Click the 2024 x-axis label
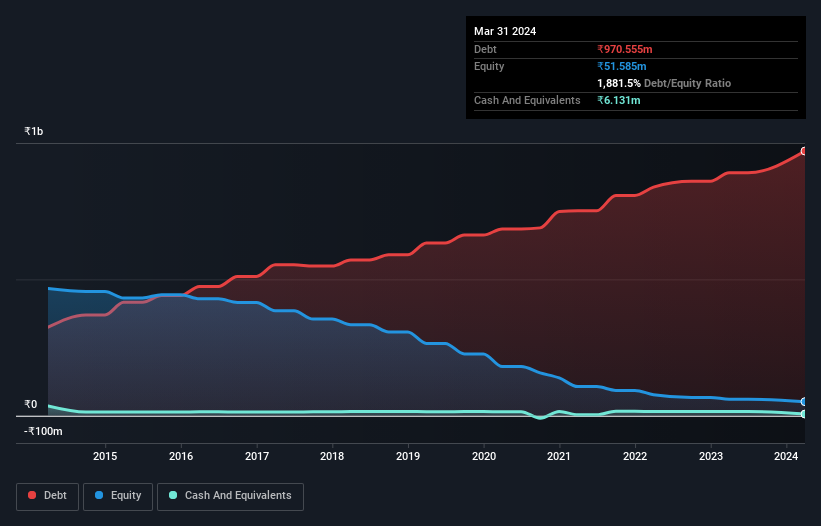The image size is (821, 526). (x=786, y=456)
